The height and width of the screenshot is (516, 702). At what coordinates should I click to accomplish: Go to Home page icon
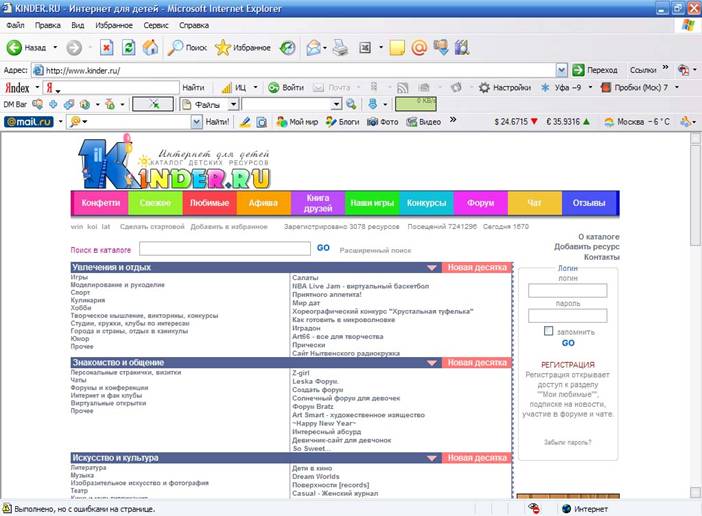coord(150,47)
